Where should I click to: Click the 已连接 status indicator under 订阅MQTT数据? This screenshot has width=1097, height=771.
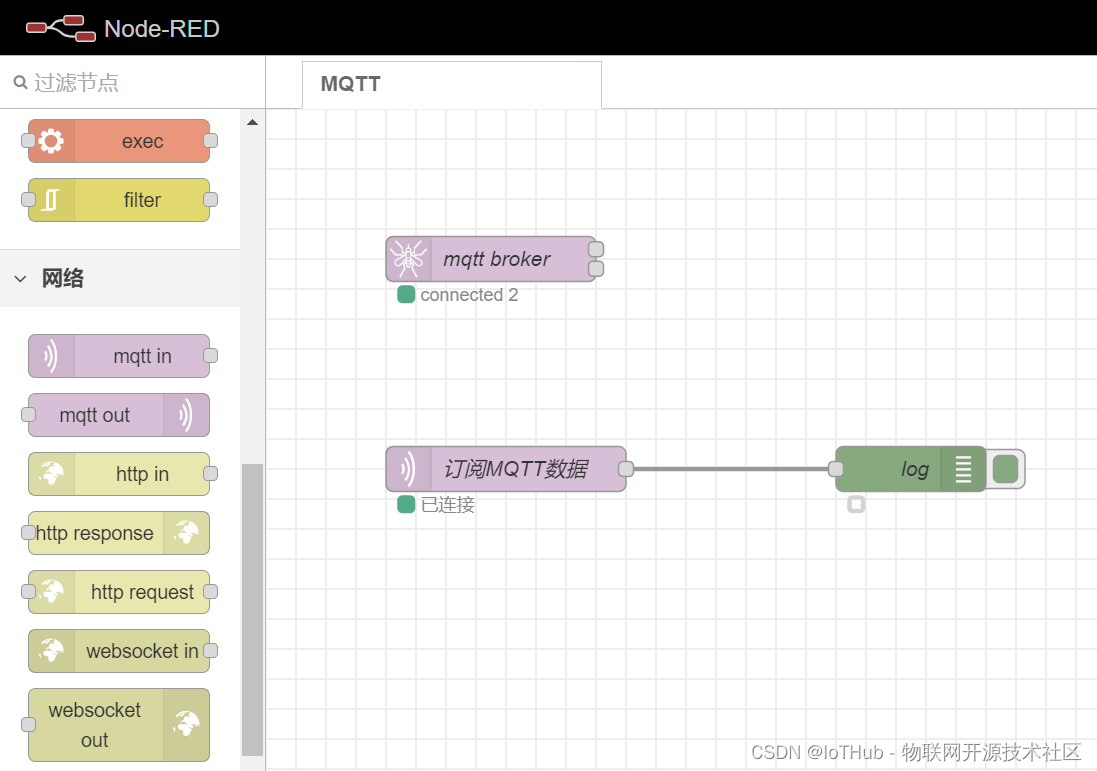(x=406, y=505)
